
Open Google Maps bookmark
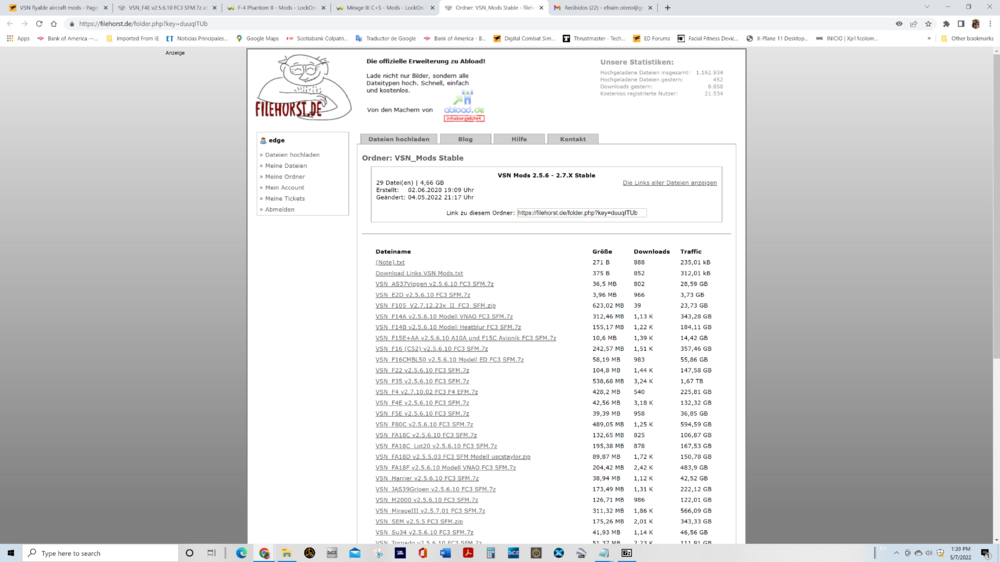coord(258,38)
